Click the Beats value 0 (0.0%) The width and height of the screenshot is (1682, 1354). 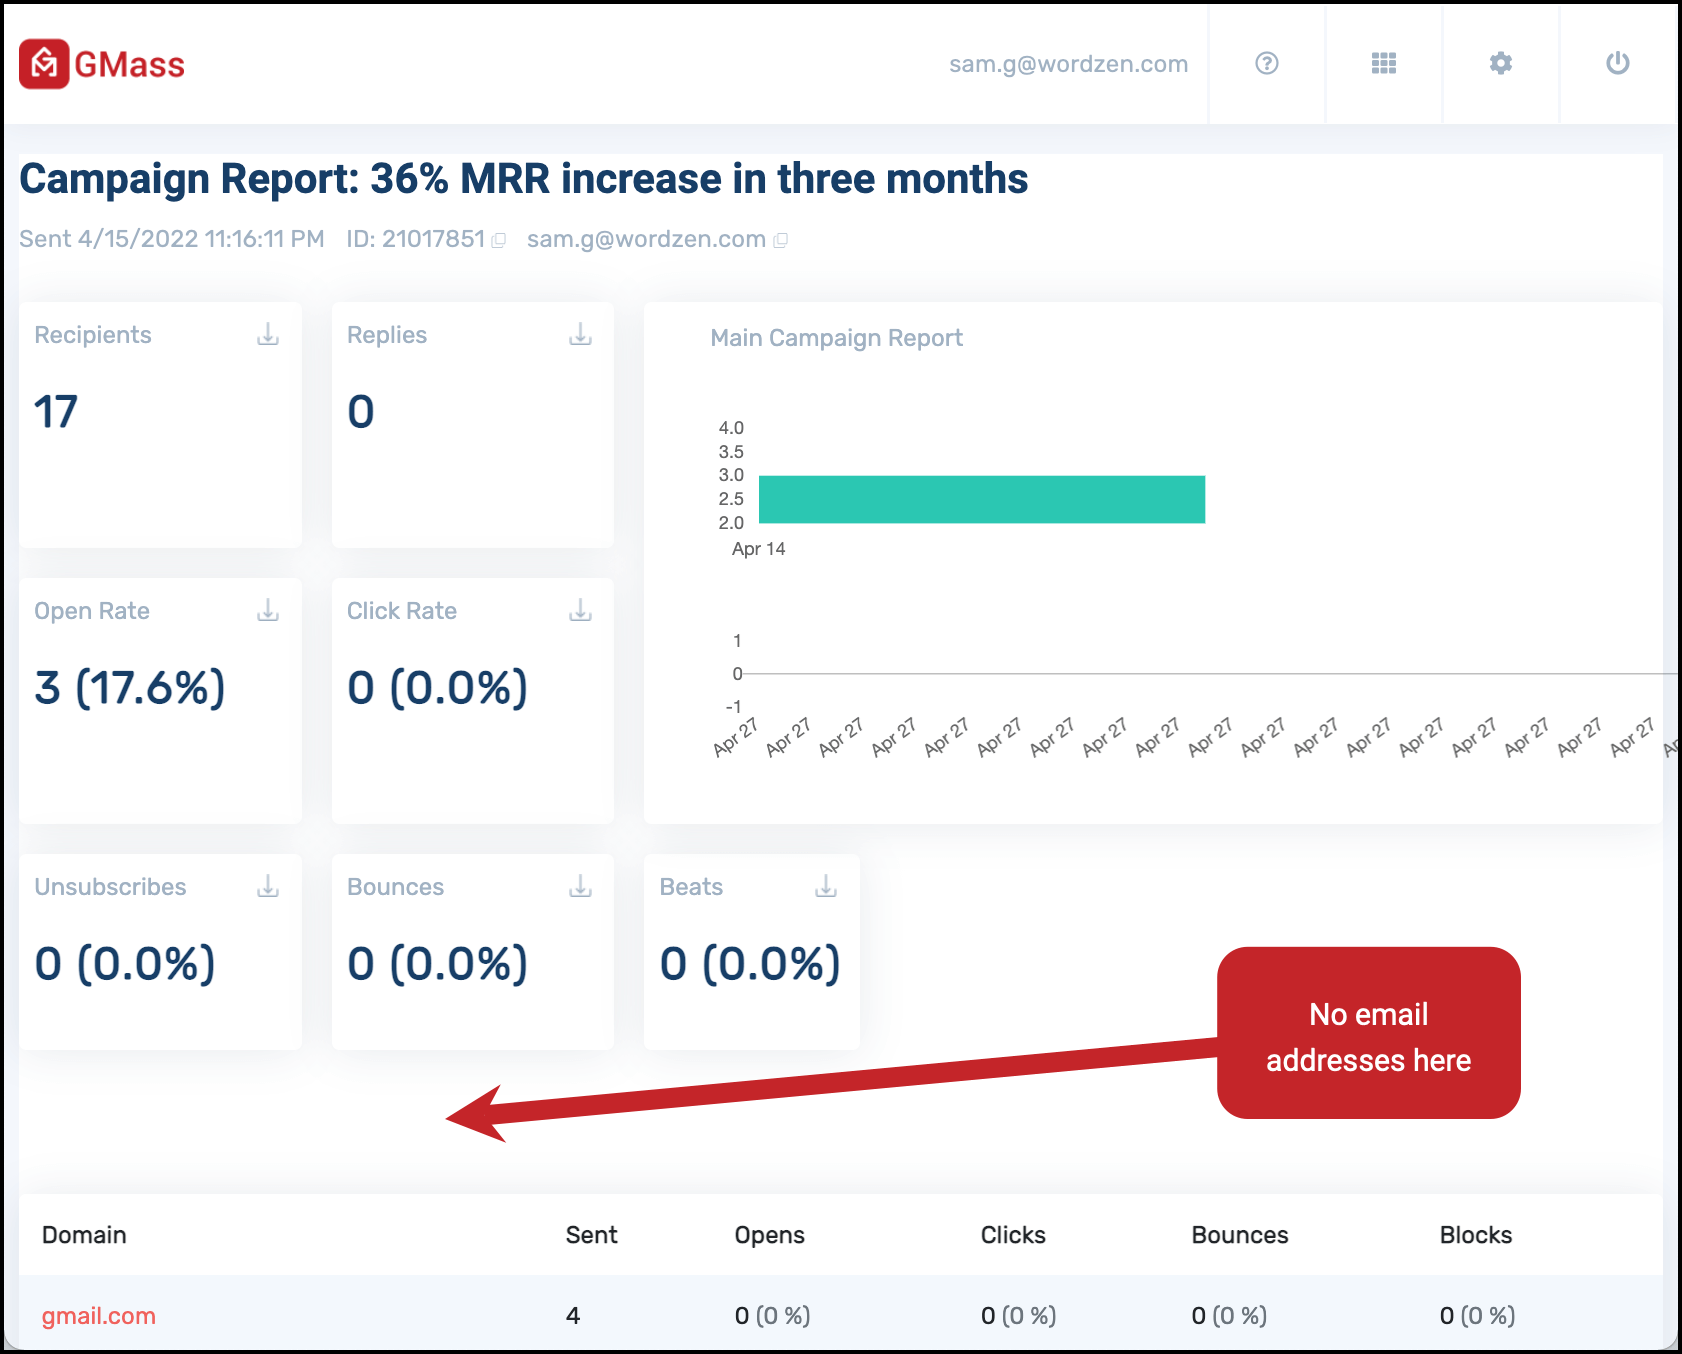coord(750,964)
